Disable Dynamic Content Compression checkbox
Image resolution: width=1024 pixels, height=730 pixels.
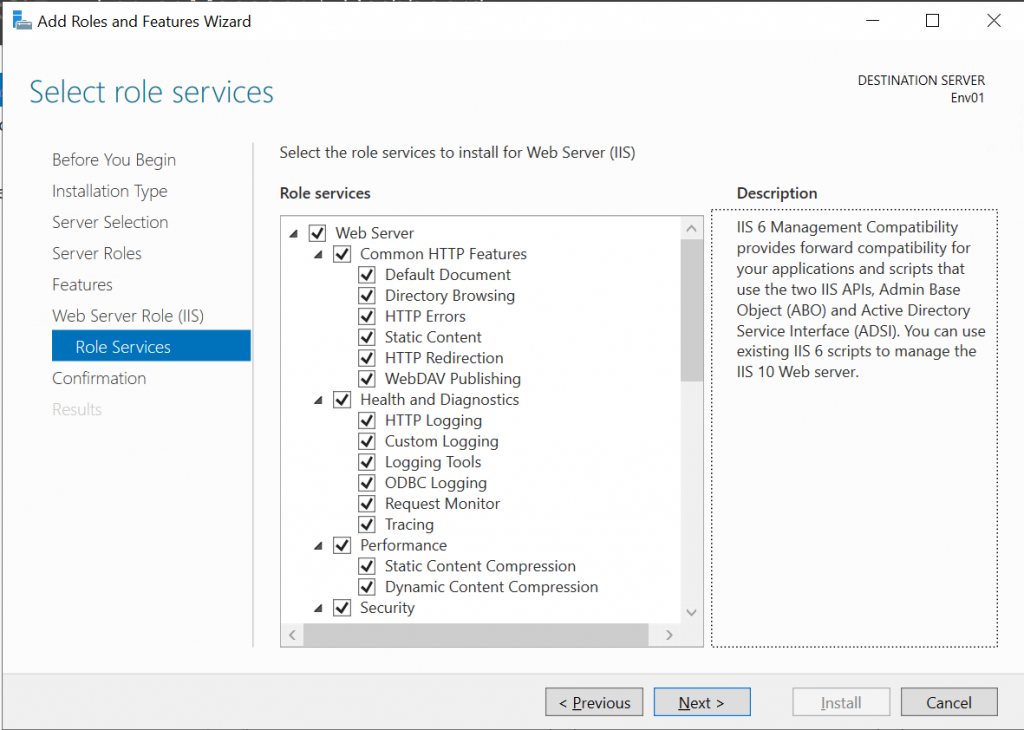[x=367, y=587]
